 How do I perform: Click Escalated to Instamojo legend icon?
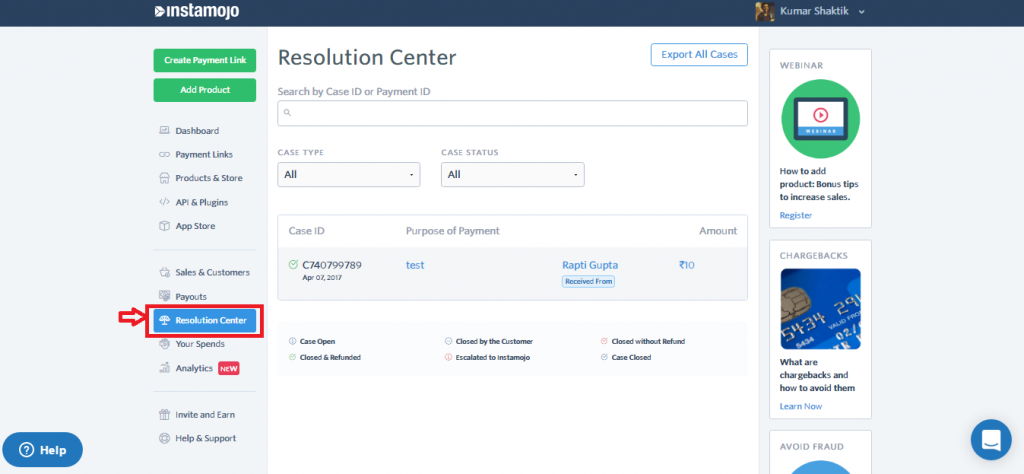click(x=448, y=357)
